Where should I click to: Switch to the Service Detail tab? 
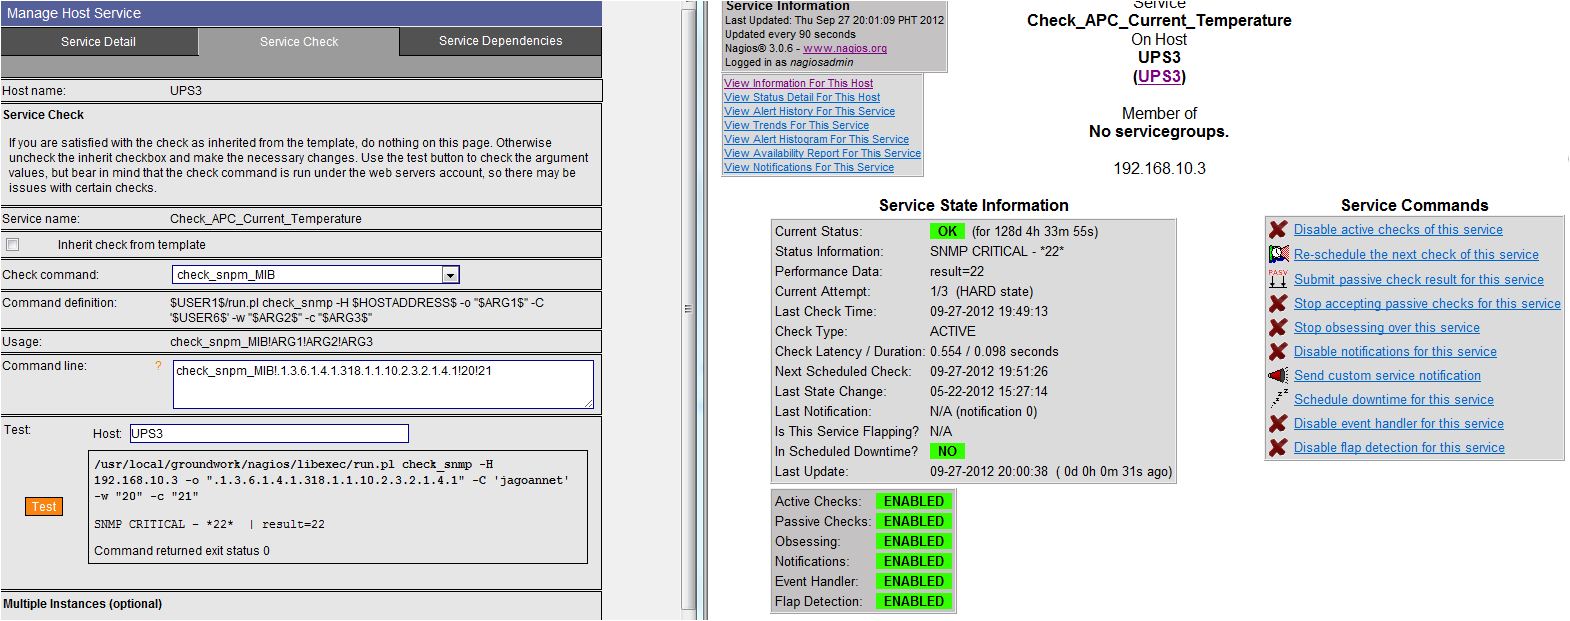pyautogui.click(x=98, y=42)
